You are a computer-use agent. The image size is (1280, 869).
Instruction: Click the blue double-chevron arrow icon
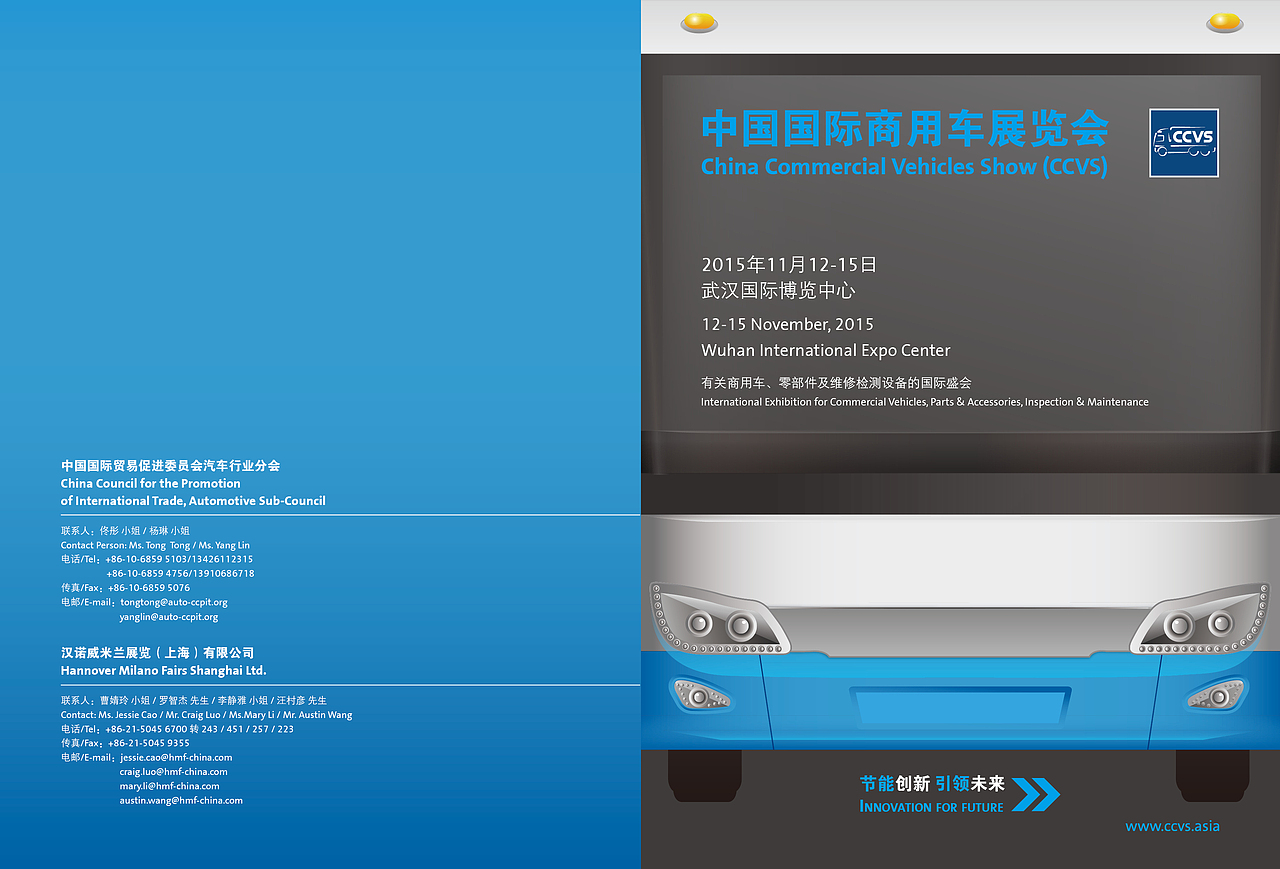pos(1036,794)
